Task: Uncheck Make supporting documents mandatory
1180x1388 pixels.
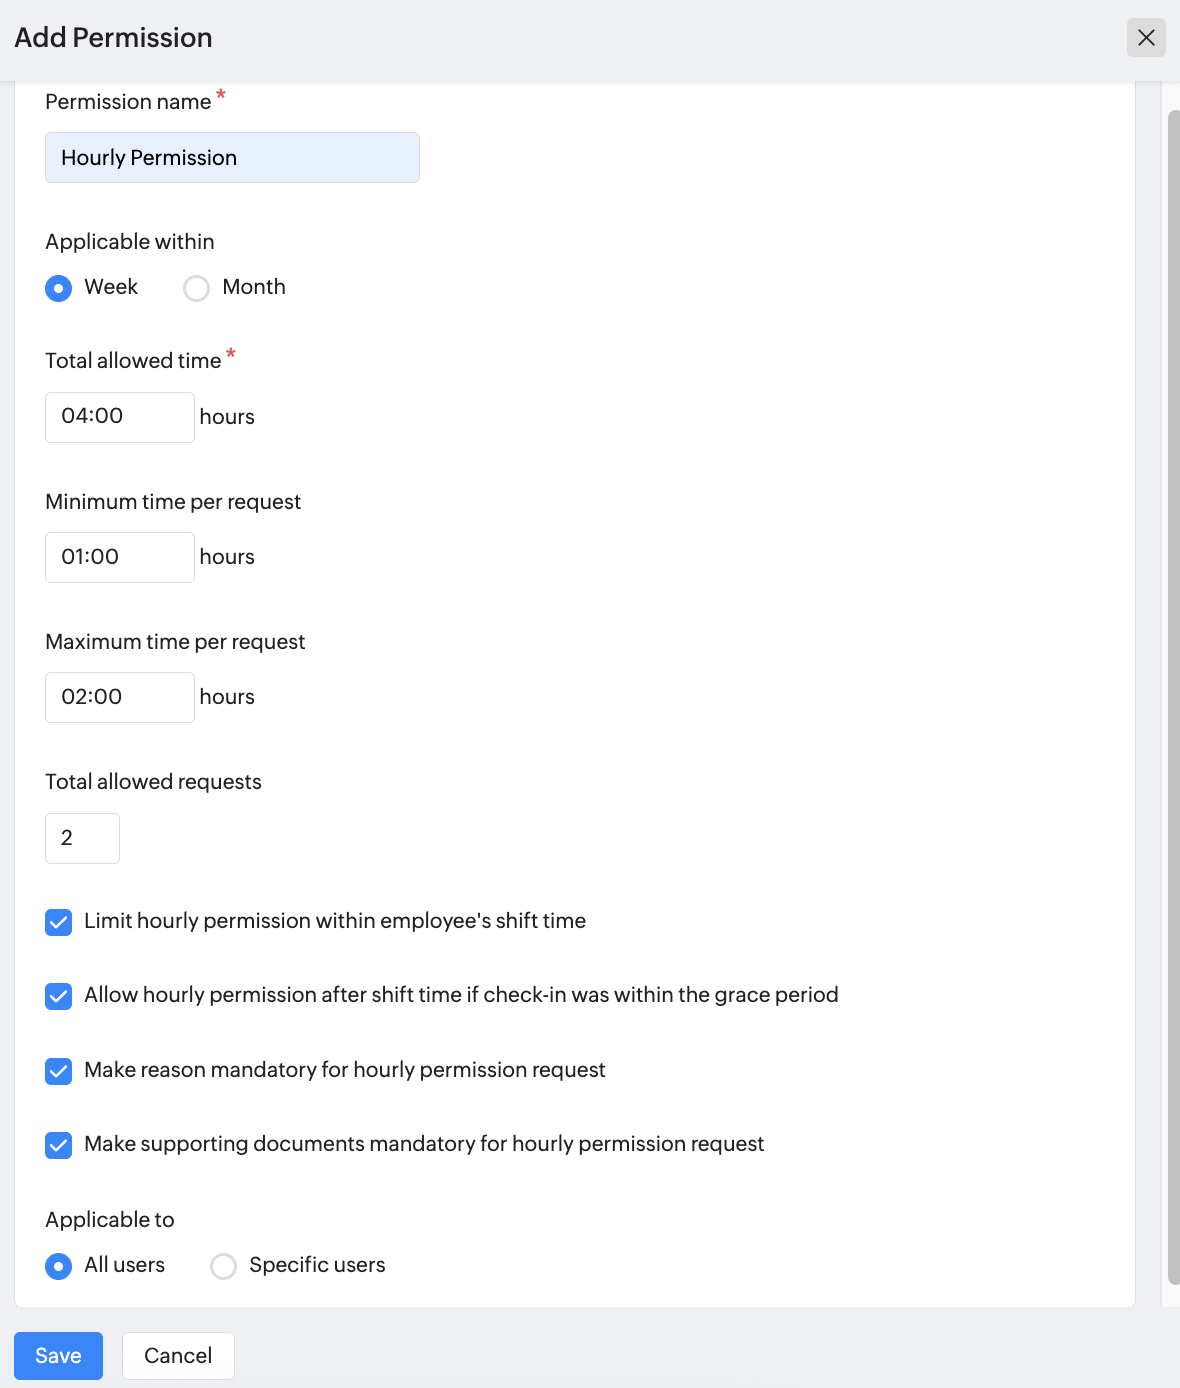Action: pos(59,1145)
